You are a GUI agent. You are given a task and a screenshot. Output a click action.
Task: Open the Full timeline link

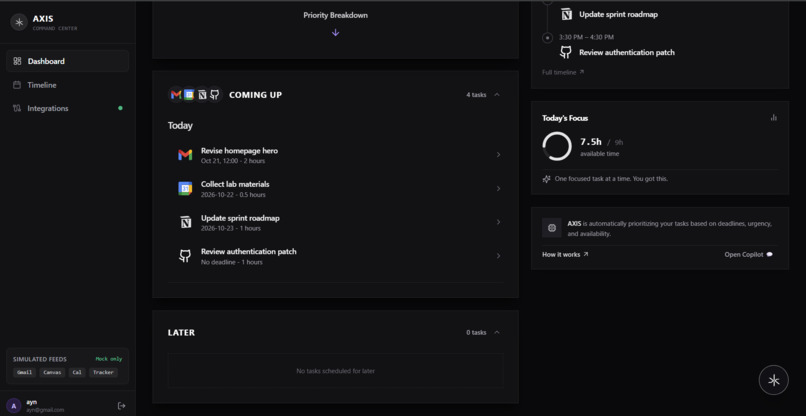click(563, 73)
